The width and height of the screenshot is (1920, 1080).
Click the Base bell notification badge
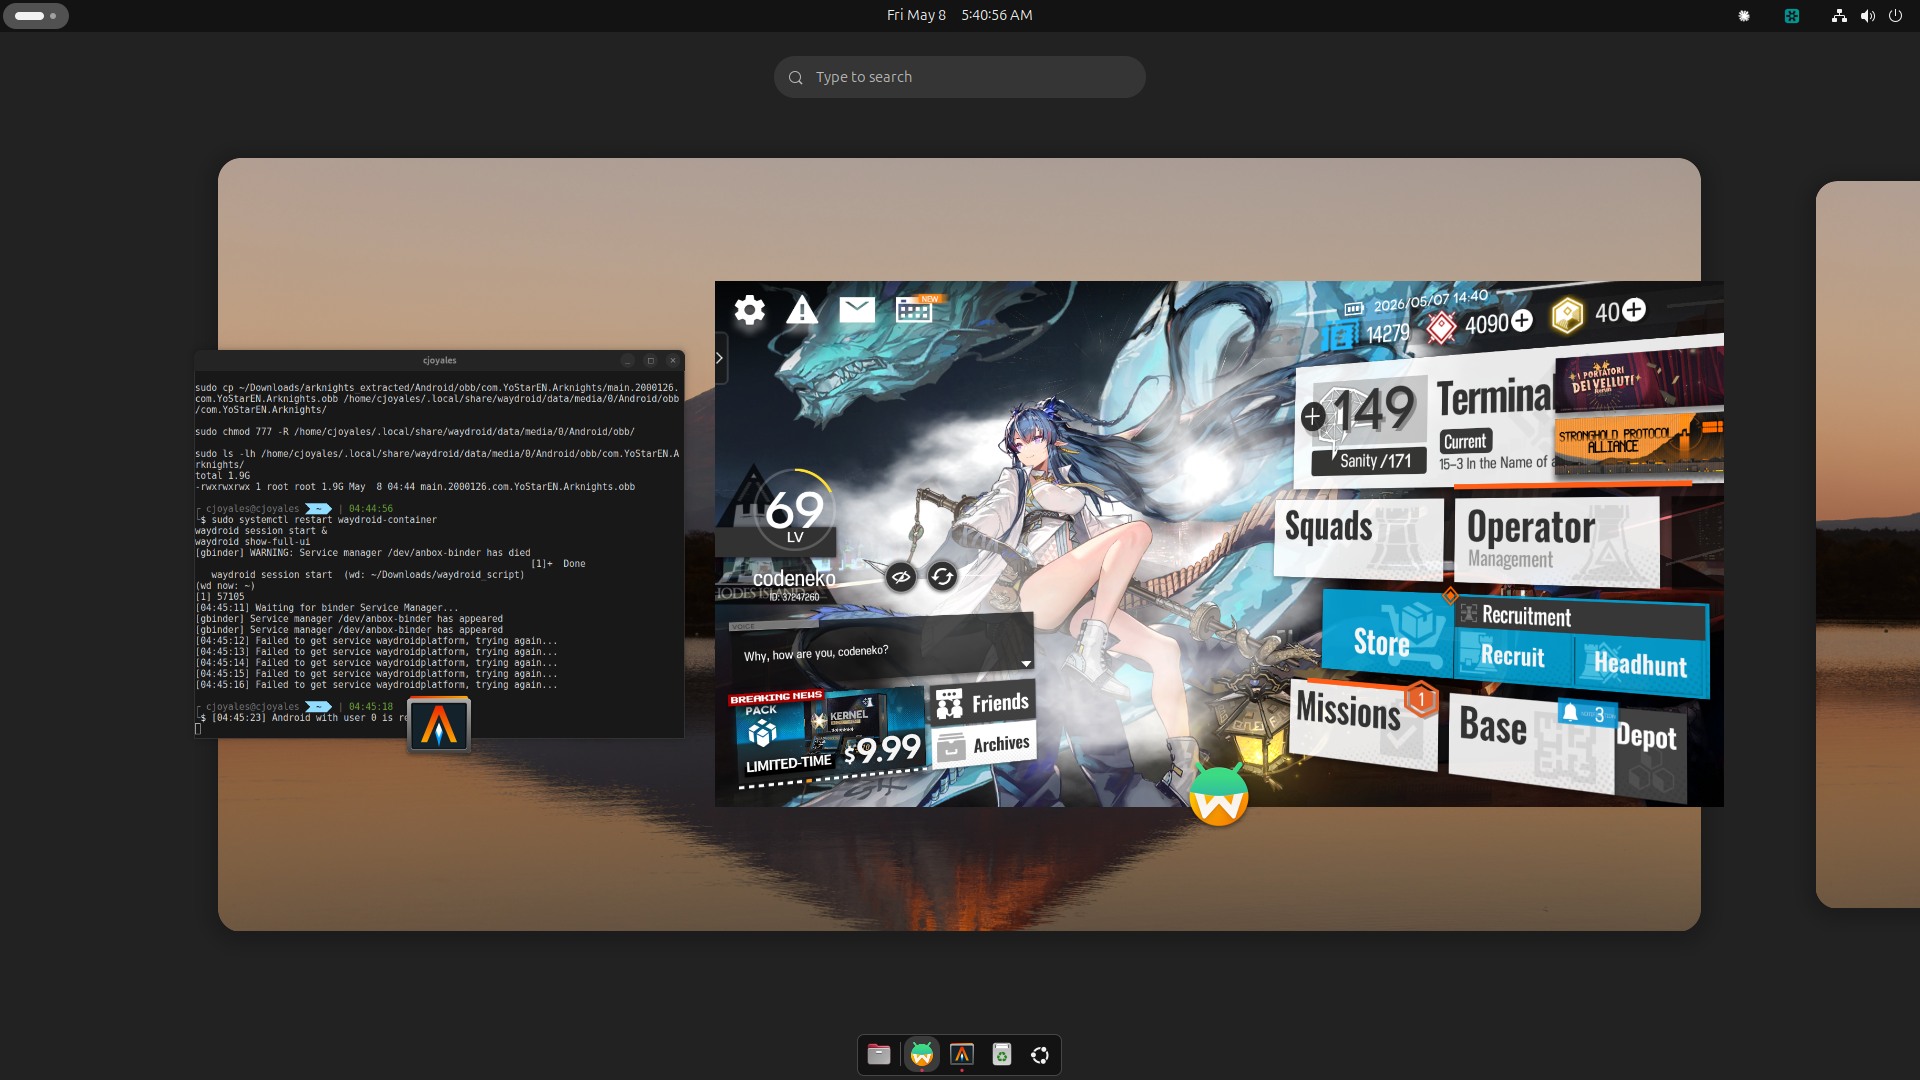tap(1587, 714)
